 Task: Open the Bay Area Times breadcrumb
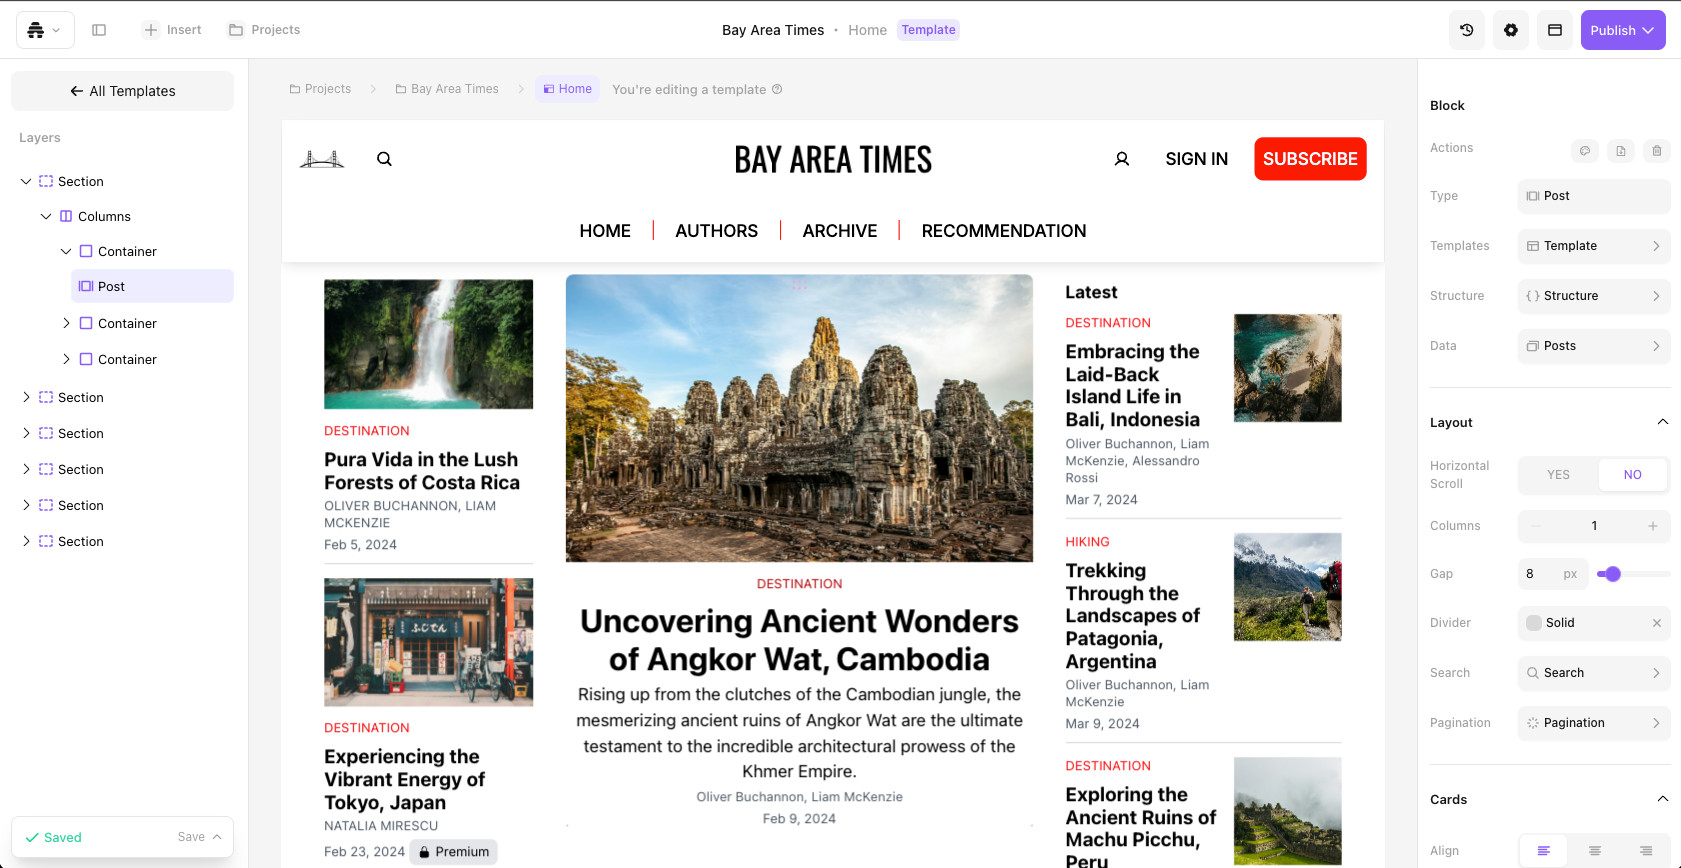[x=447, y=89]
